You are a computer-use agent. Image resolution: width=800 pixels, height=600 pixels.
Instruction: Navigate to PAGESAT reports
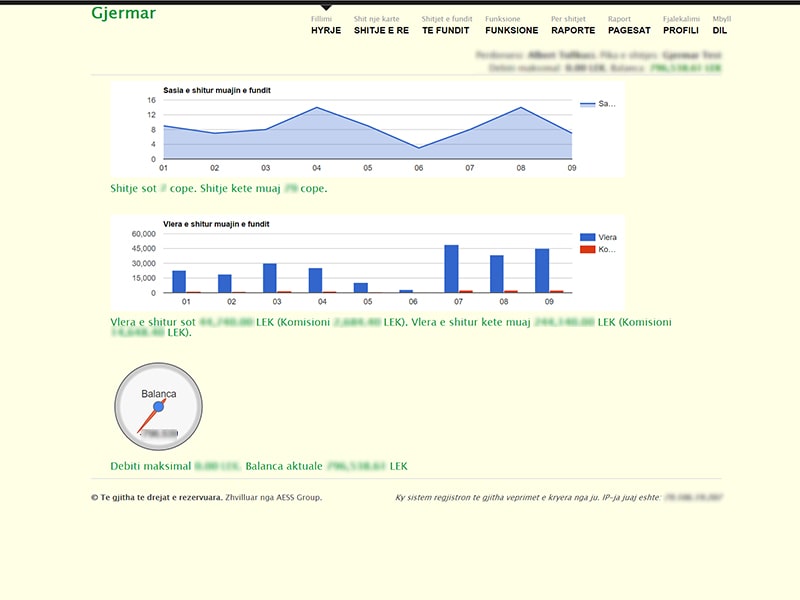pos(629,30)
